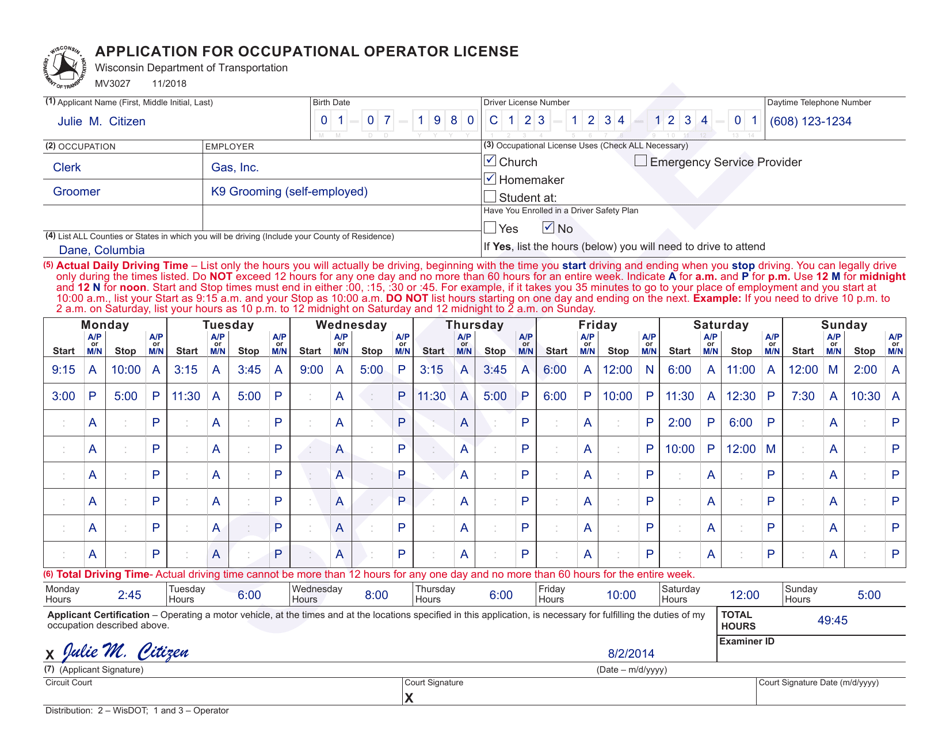Check the Church checkbox
950x733 pixels.
[x=490, y=163]
